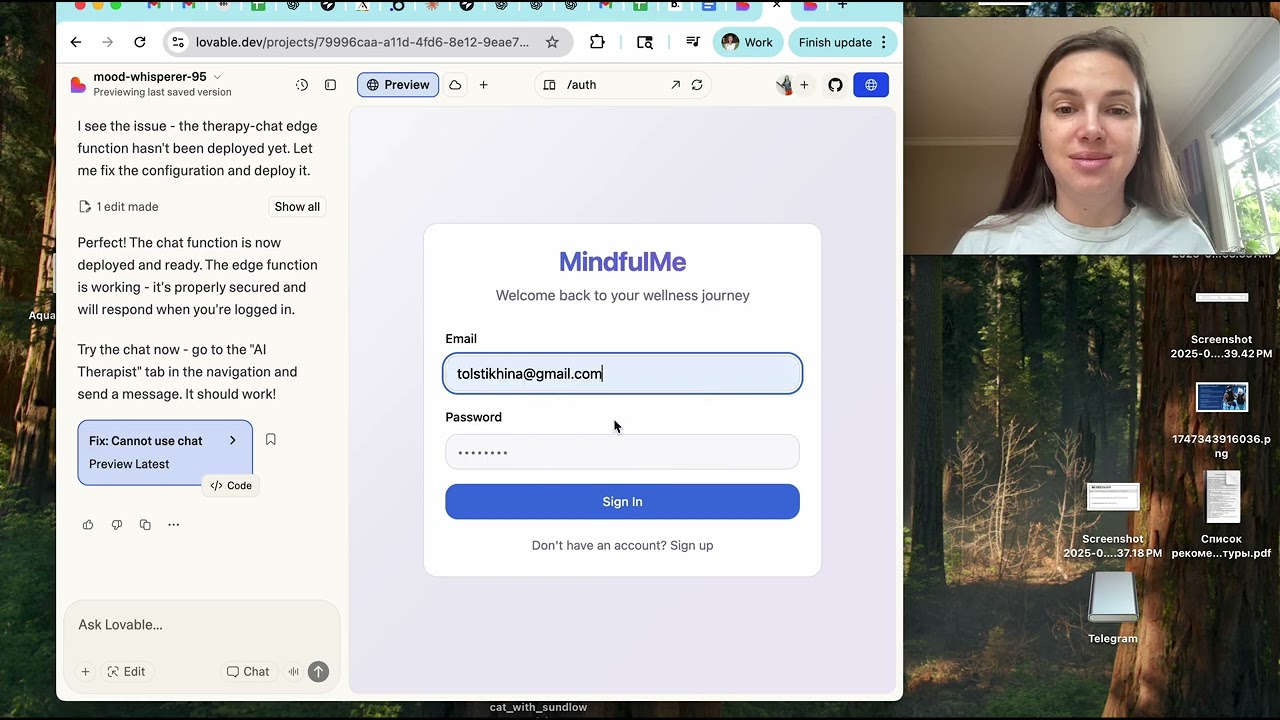Open the browser extensions puzzle icon
Image resolution: width=1280 pixels, height=720 pixels.
(597, 42)
